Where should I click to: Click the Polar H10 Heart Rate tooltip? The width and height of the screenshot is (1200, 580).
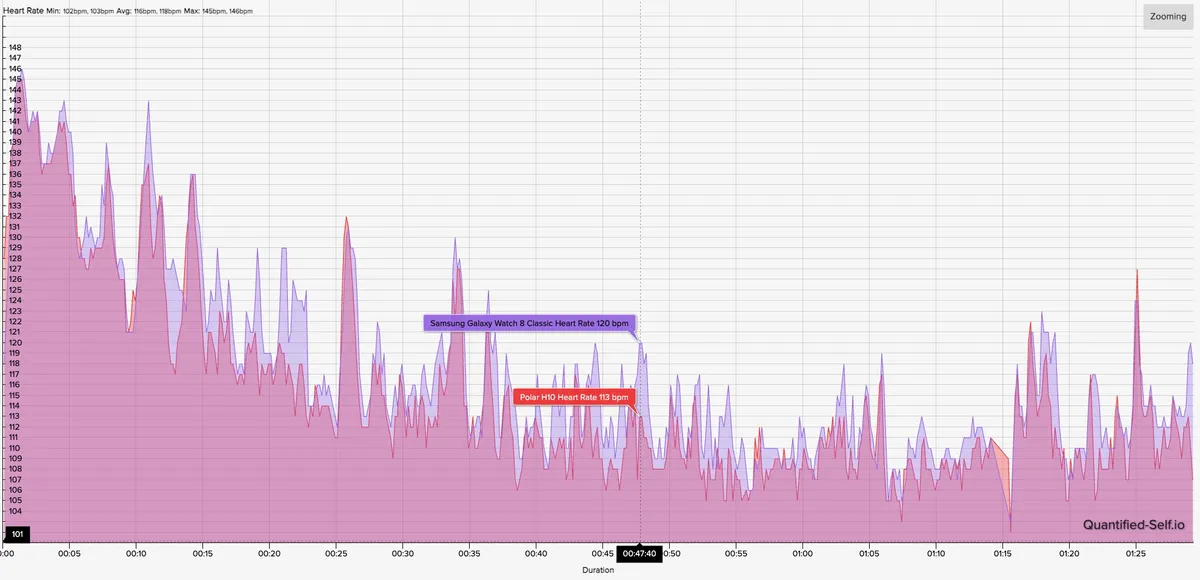click(574, 397)
